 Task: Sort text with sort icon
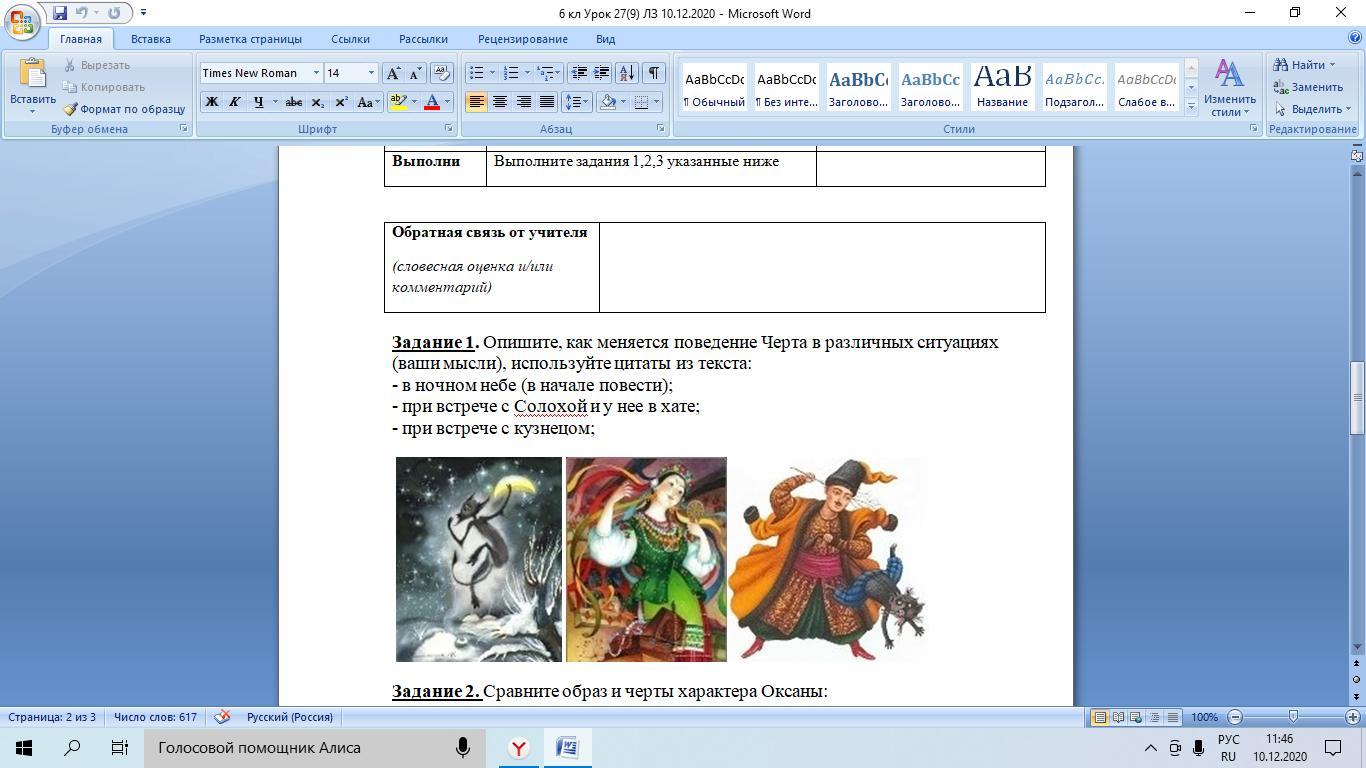click(627, 73)
